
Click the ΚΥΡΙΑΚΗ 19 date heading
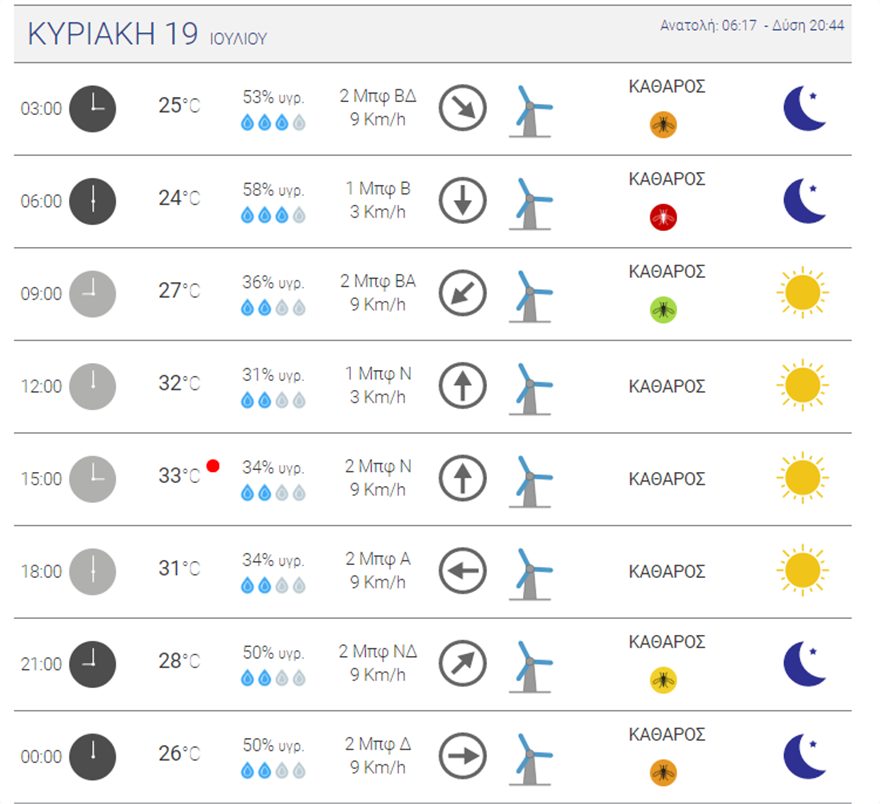point(112,33)
